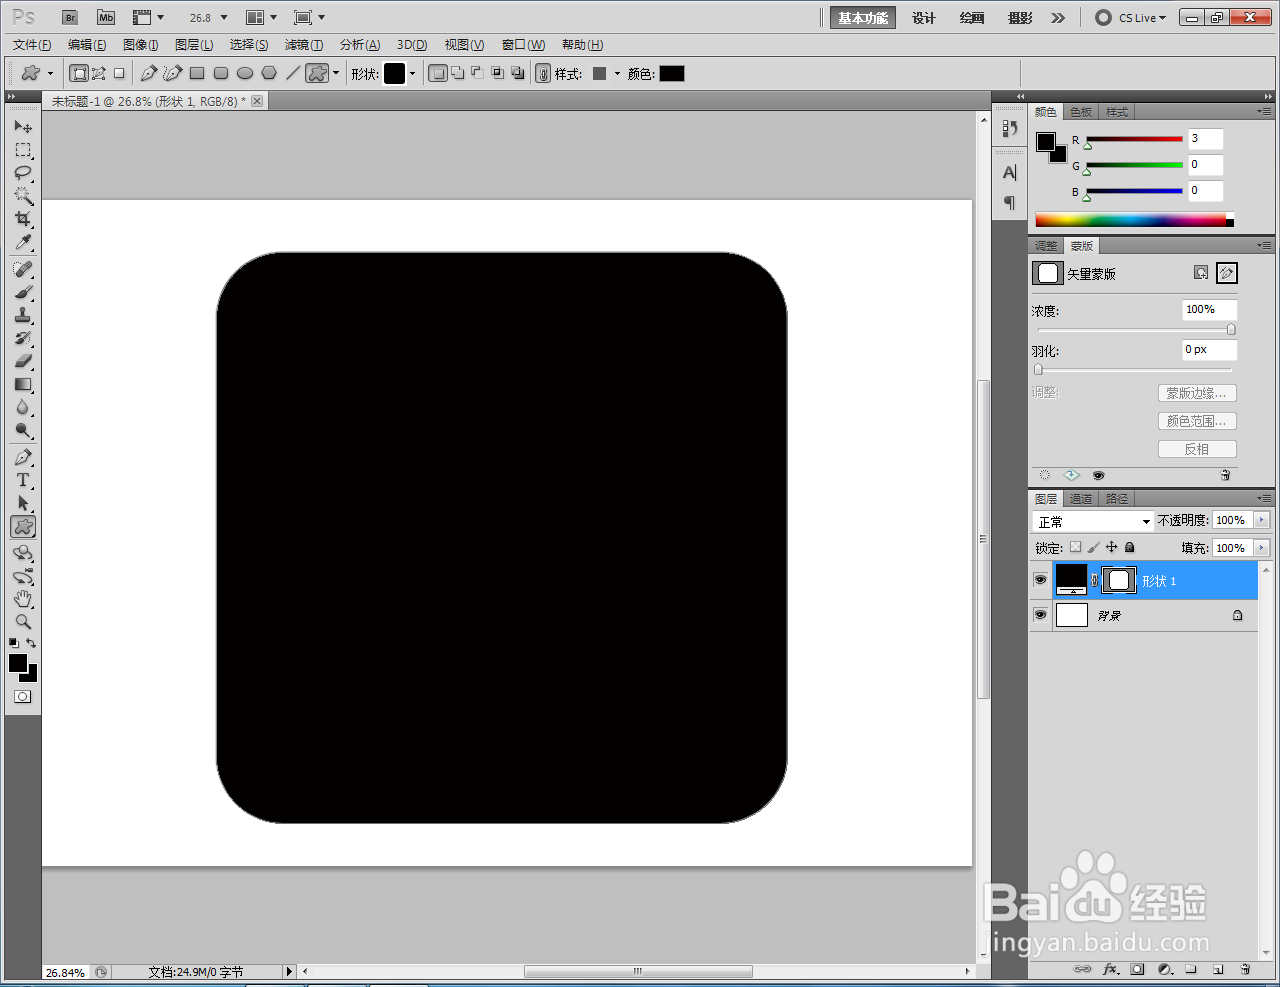Switch to the 色板 tab
1280x987 pixels.
click(x=1081, y=112)
